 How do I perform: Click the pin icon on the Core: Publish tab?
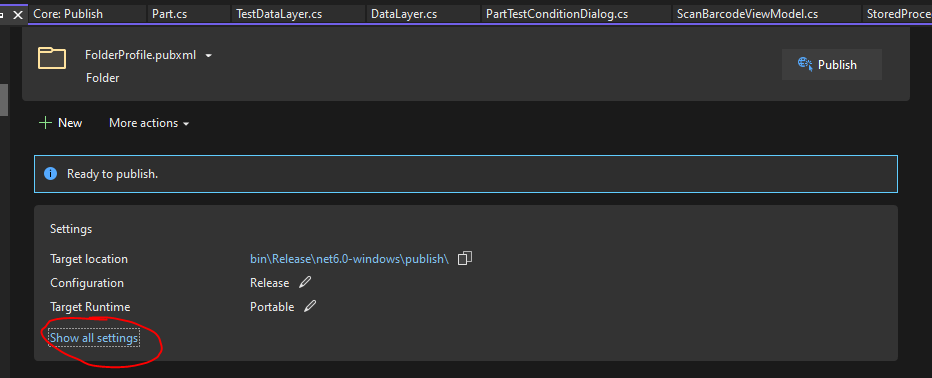click(4, 14)
